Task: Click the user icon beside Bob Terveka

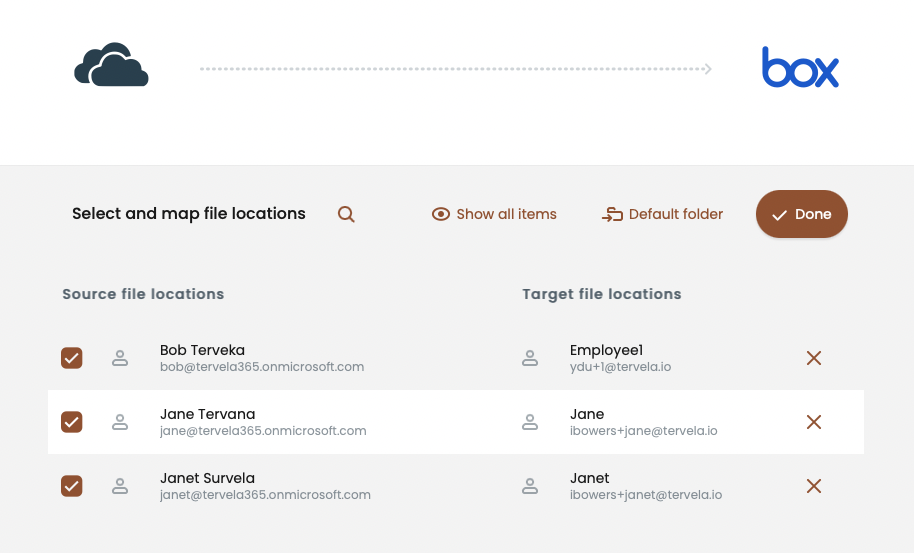Action: click(x=120, y=358)
